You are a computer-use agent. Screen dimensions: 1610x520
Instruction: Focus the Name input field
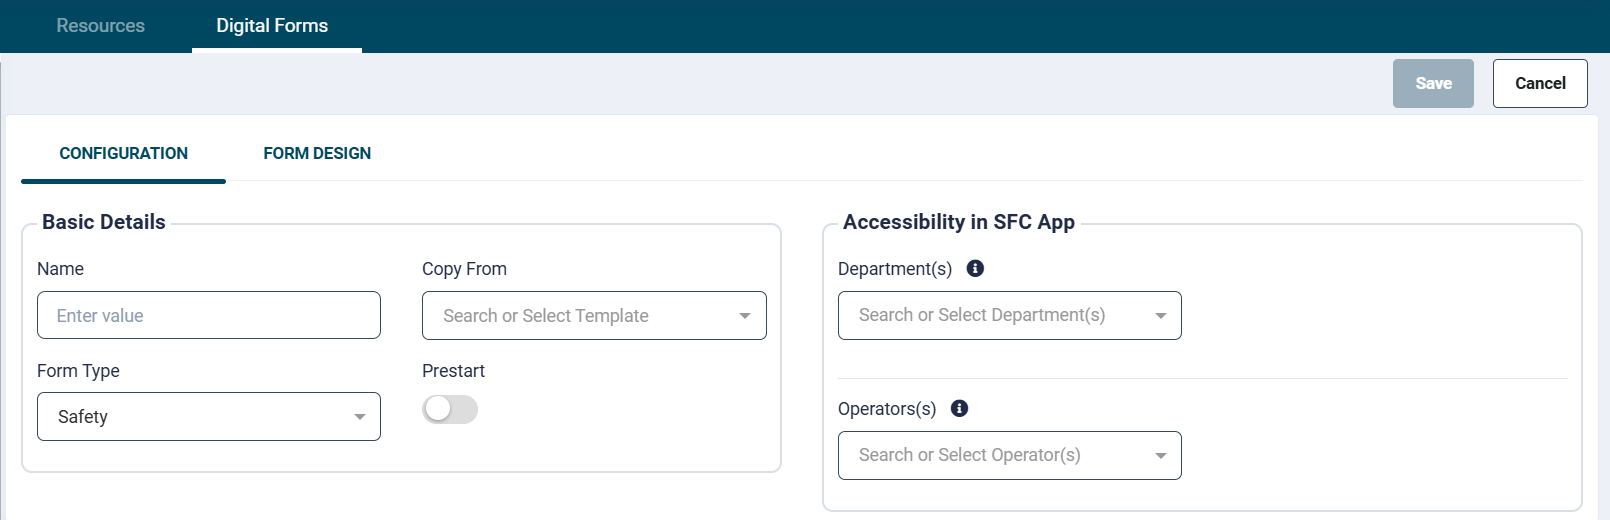coord(209,316)
